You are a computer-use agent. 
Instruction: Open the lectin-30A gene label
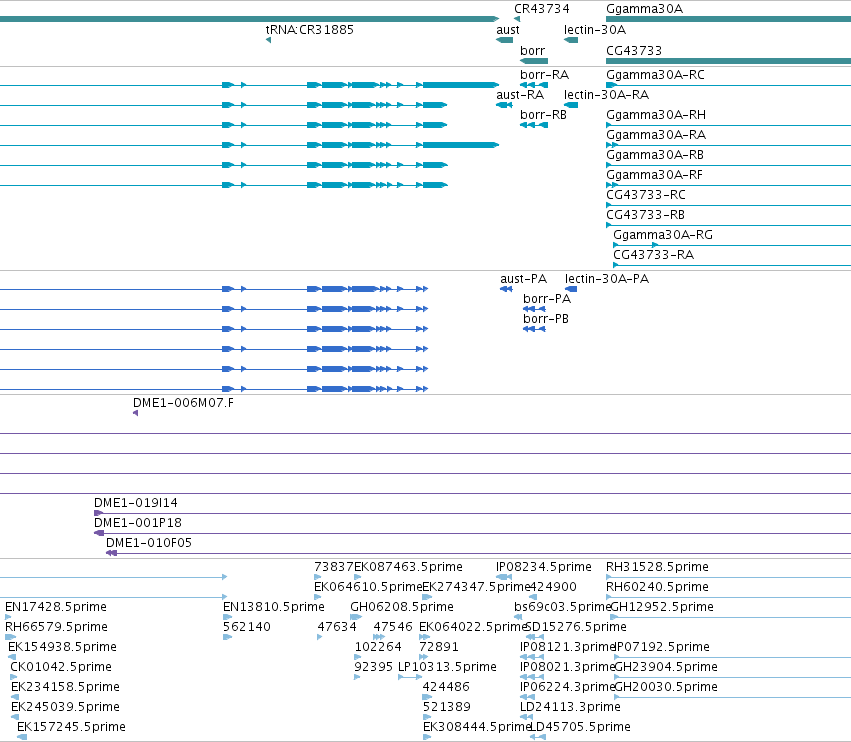[x=594, y=29]
